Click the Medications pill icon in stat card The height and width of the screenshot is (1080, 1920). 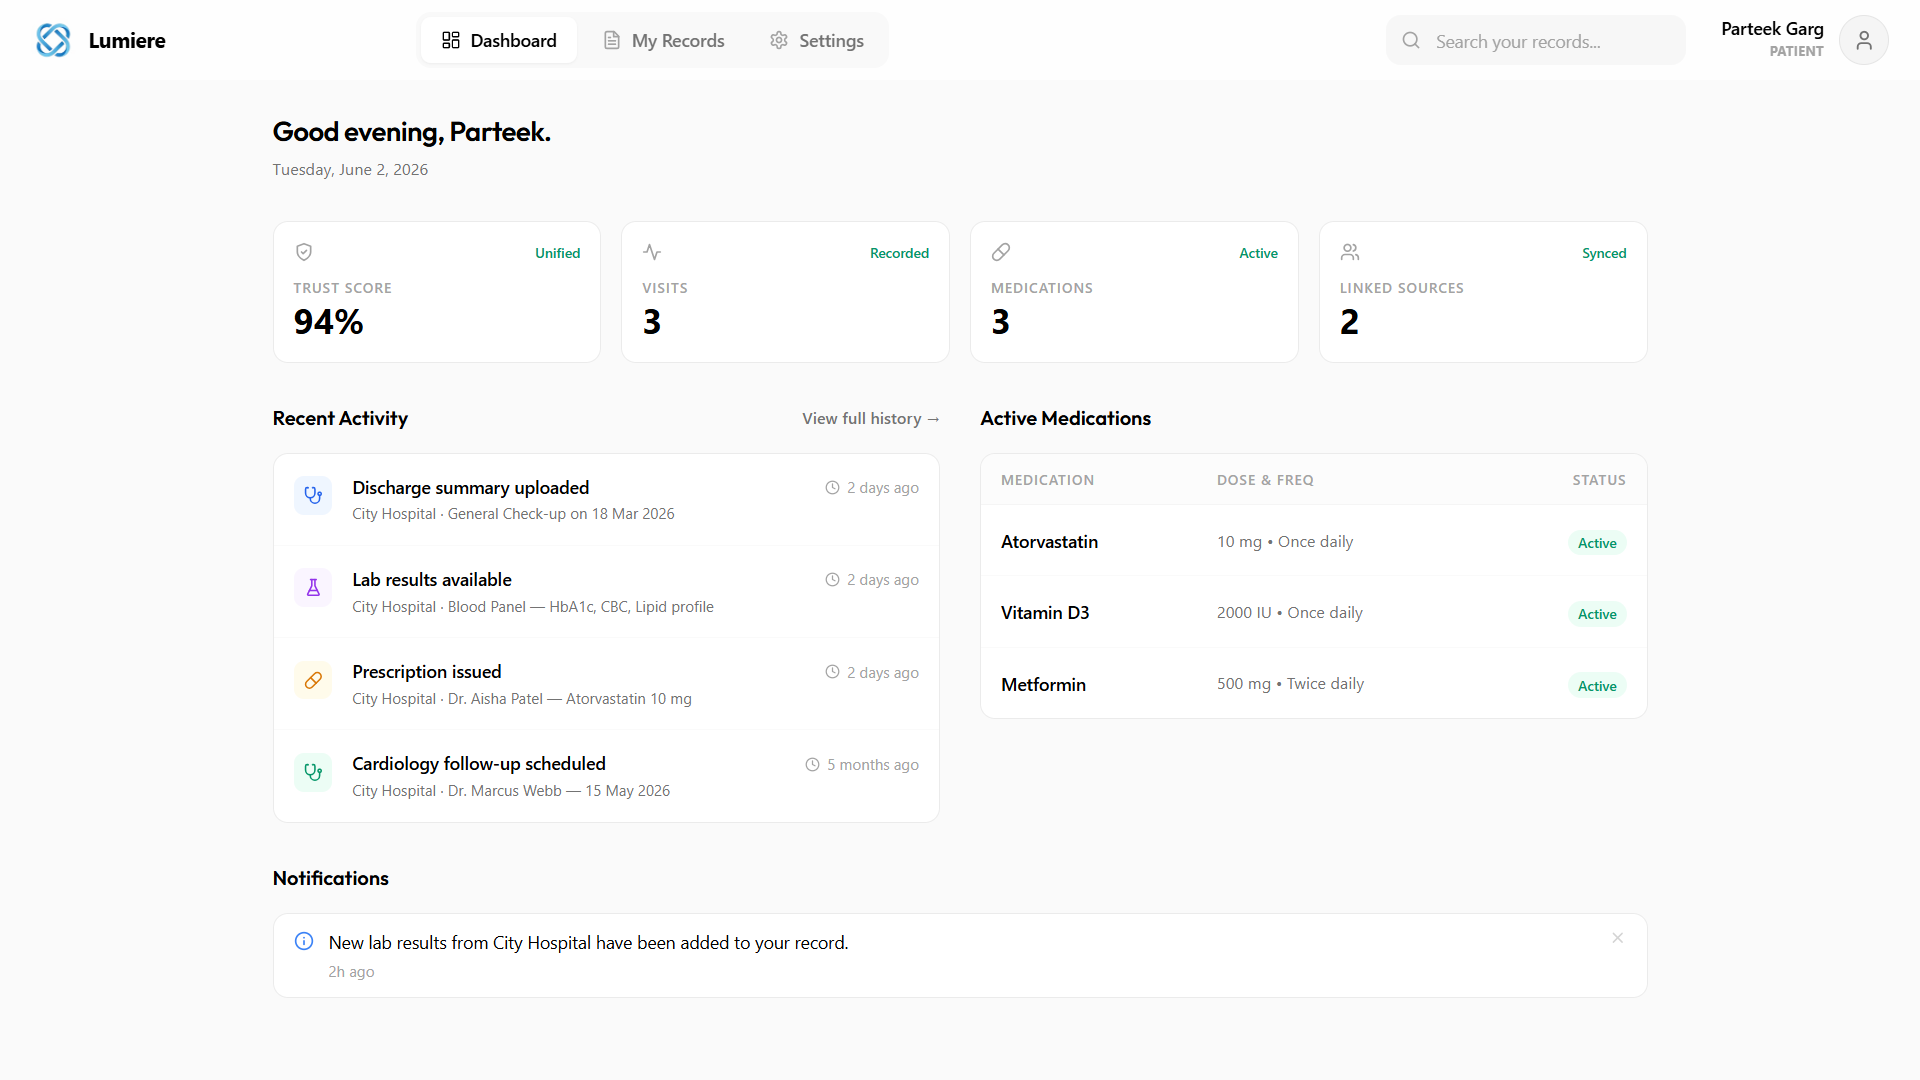point(1001,252)
